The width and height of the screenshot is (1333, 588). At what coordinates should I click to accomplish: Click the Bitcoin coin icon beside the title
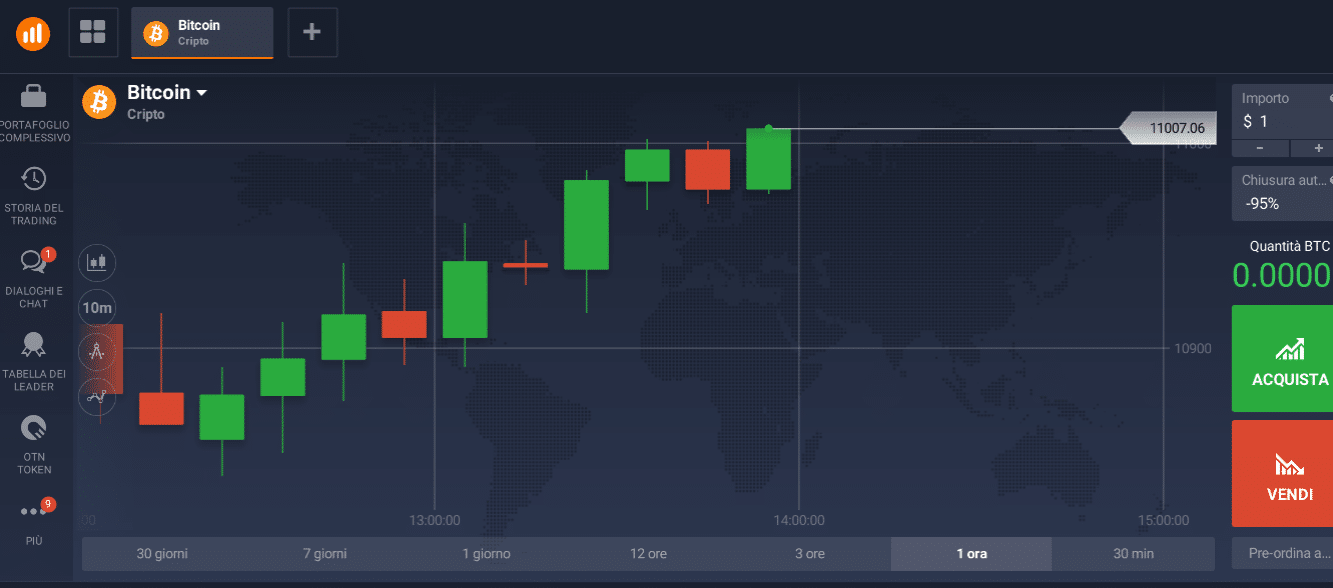(99, 101)
